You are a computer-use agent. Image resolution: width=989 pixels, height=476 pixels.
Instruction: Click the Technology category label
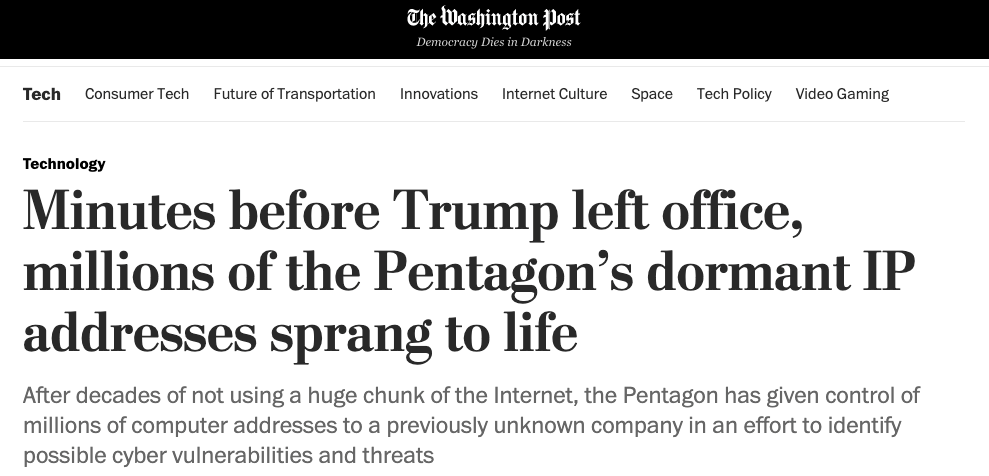(64, 164)
